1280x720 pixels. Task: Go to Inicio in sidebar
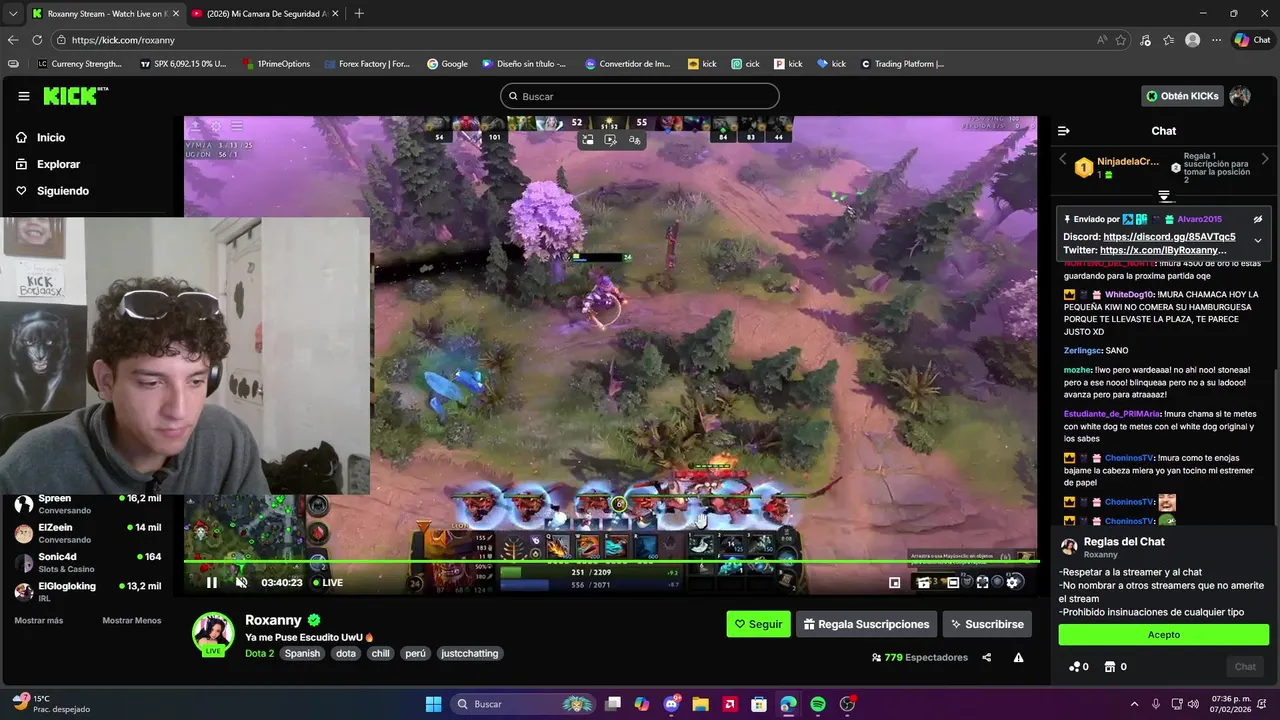pos(51,138)
